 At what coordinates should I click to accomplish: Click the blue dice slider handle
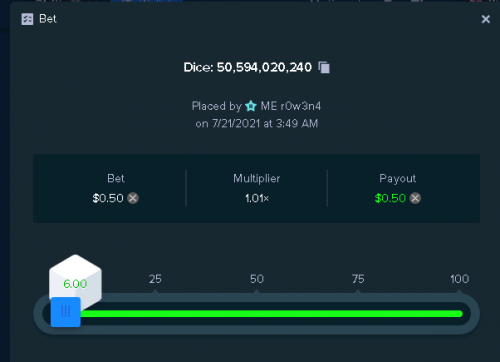pyautogui.click(x=66, y=312)
